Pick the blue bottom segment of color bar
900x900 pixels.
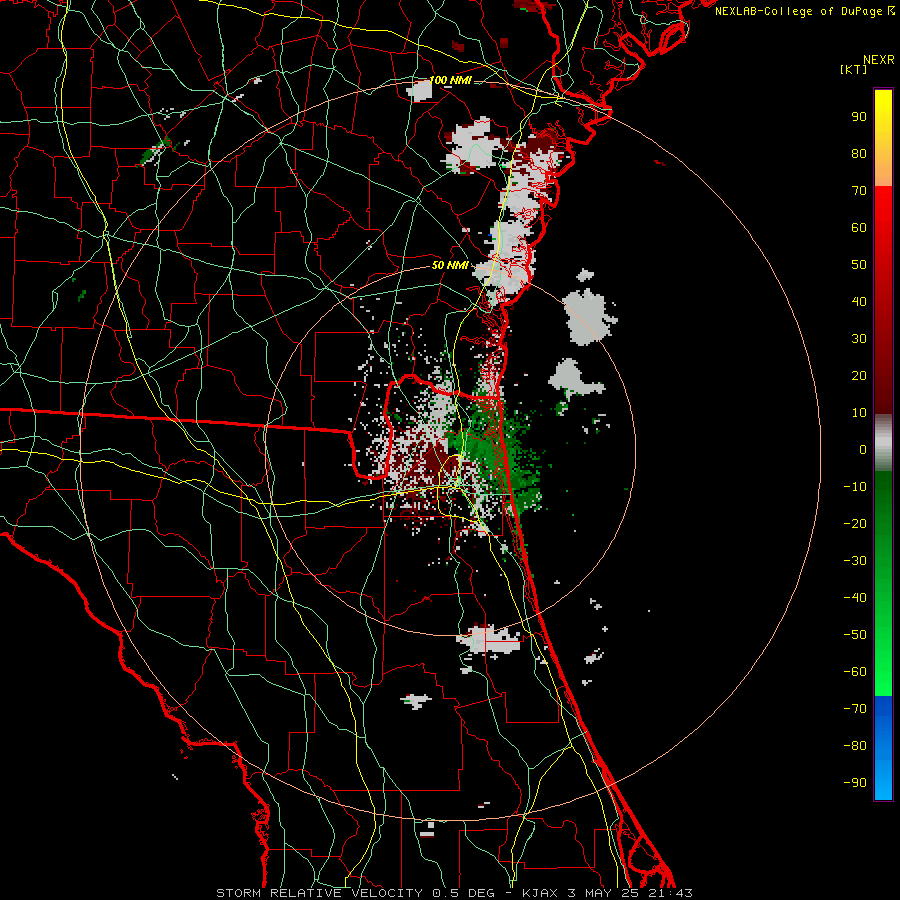coord(883,748)
